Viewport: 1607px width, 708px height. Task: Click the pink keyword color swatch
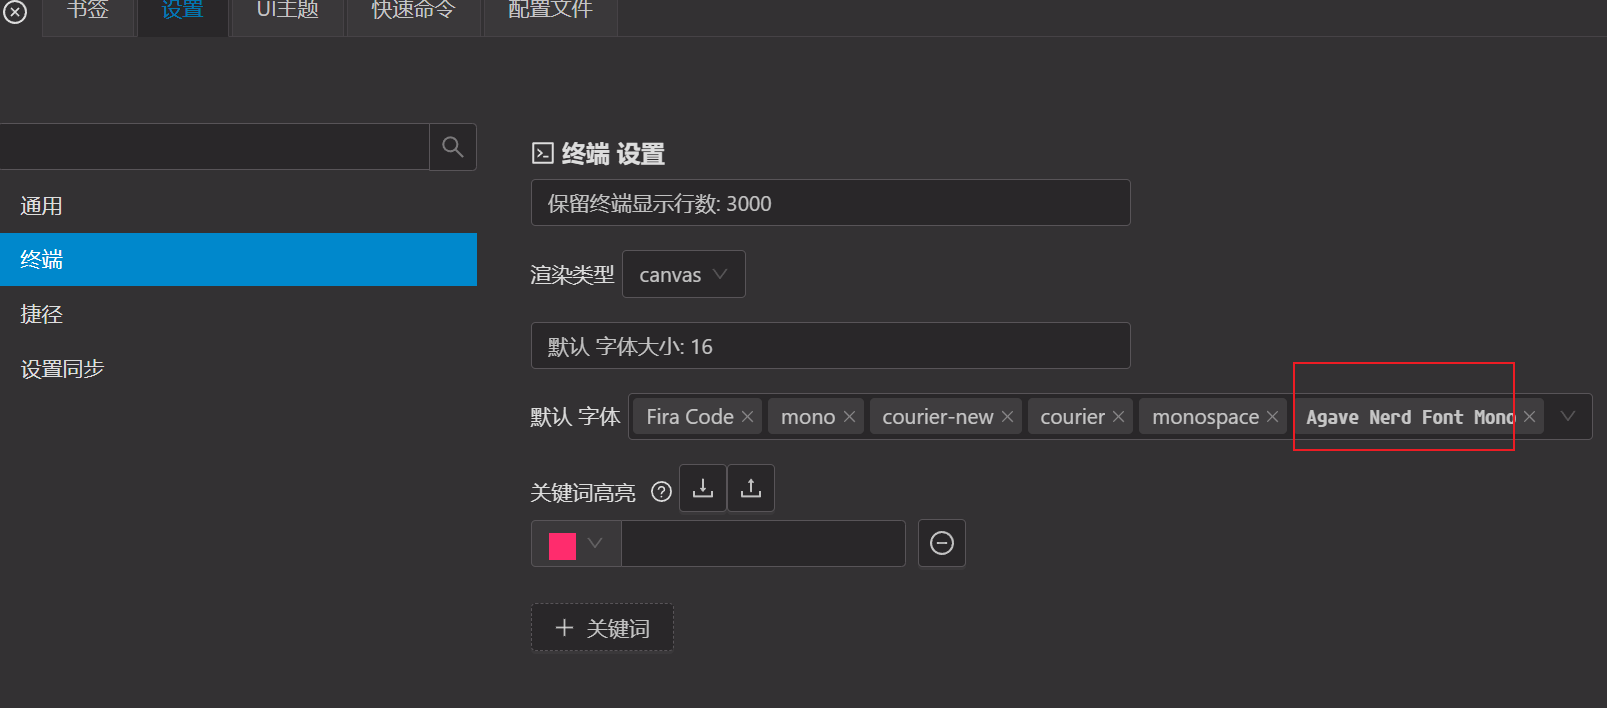[562, 545]
